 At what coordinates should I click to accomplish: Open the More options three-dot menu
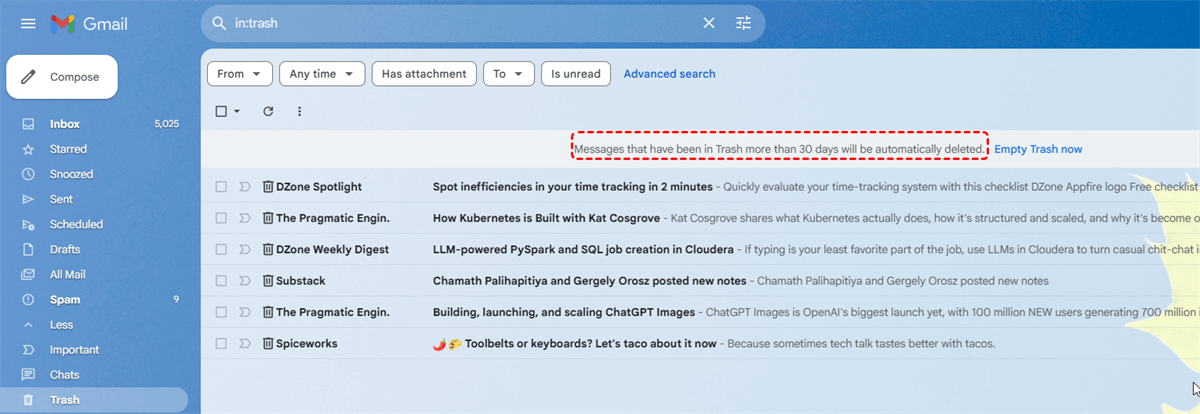[x=299, y=111]
